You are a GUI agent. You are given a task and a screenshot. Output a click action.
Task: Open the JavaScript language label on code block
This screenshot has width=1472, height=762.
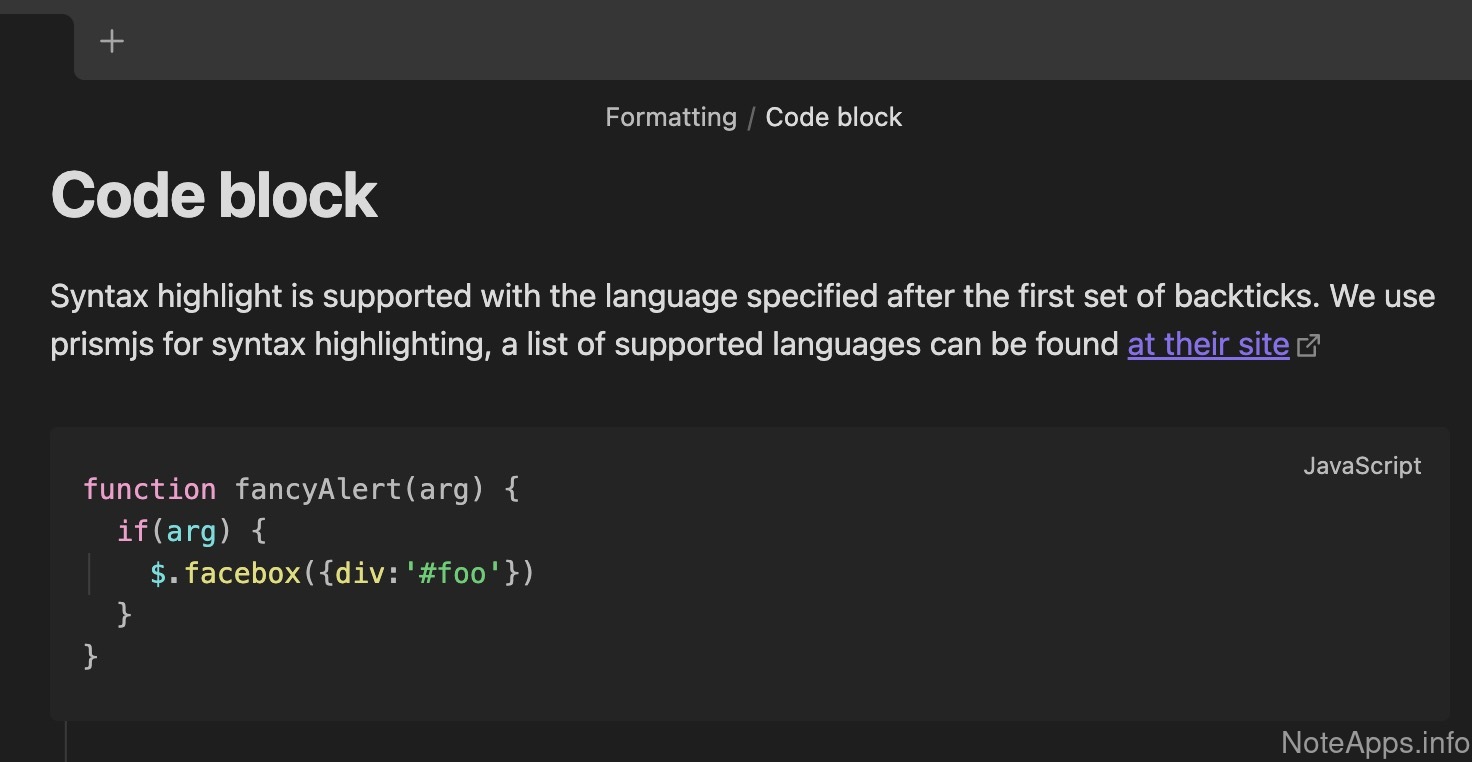[x=1361, y=466]
